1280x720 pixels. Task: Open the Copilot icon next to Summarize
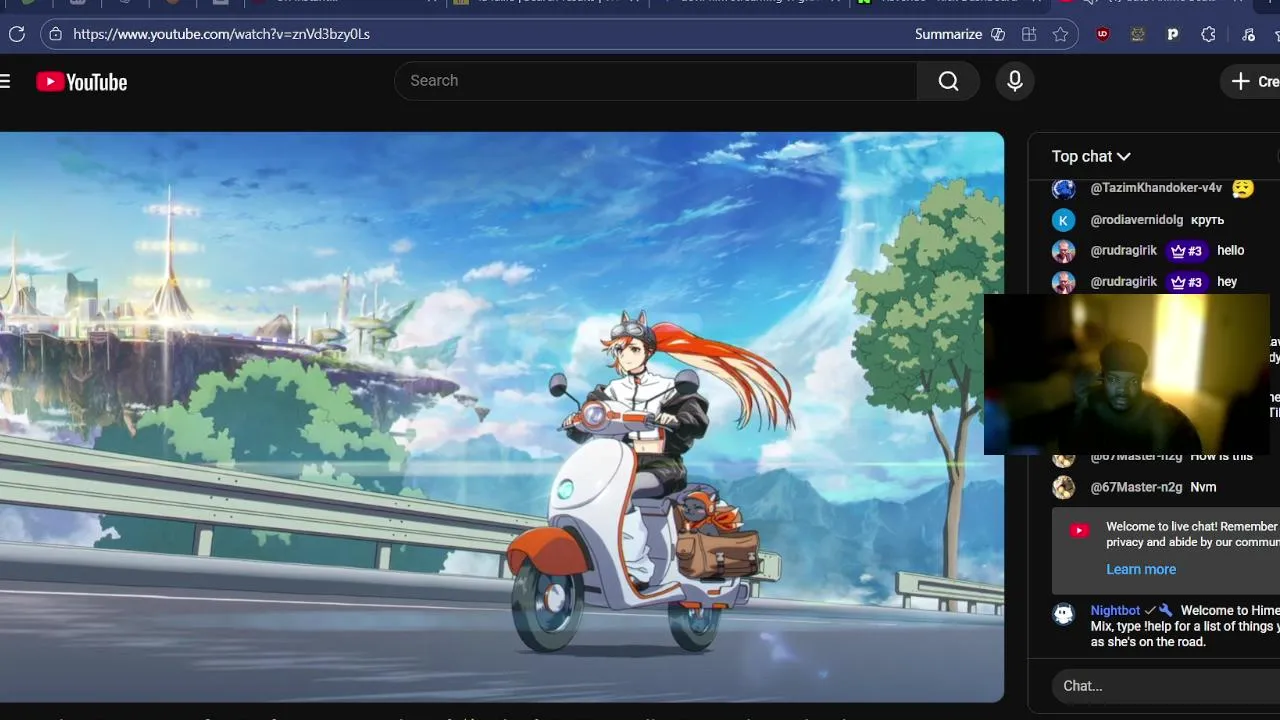pos(998,34)
